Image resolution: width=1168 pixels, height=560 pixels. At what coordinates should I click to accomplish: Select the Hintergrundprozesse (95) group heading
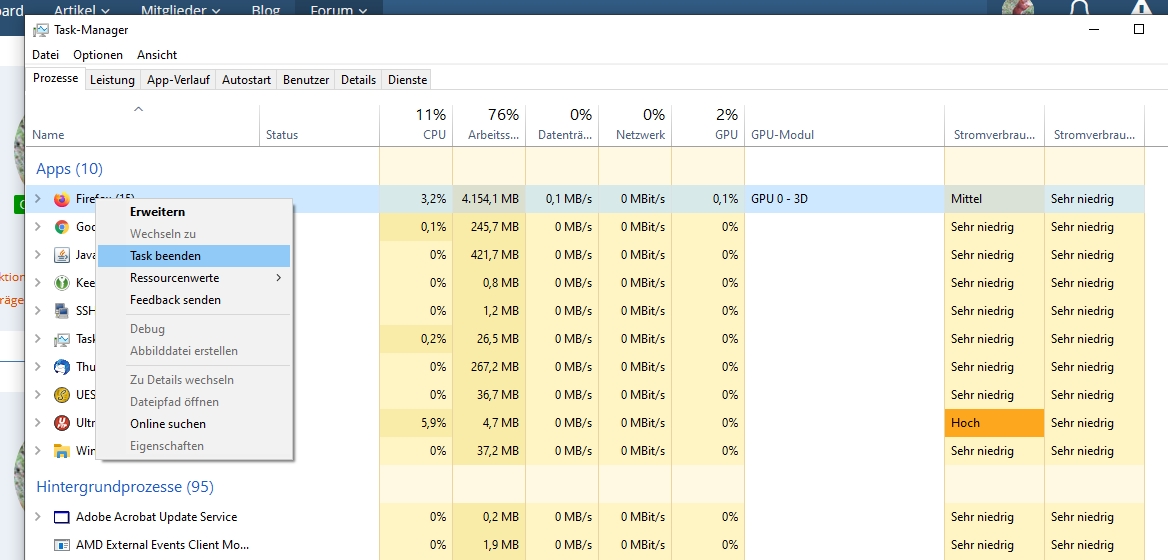125,487
